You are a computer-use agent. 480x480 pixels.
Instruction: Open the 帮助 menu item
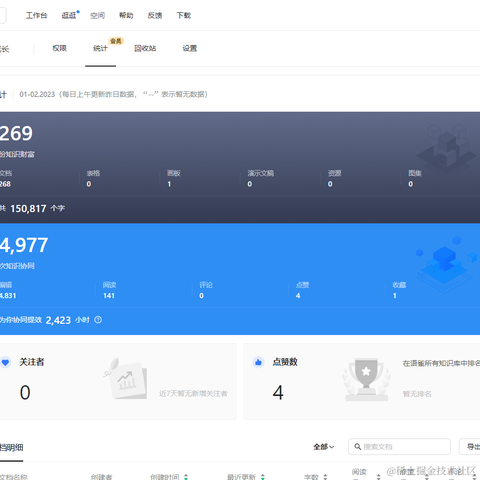click(126, 15)
